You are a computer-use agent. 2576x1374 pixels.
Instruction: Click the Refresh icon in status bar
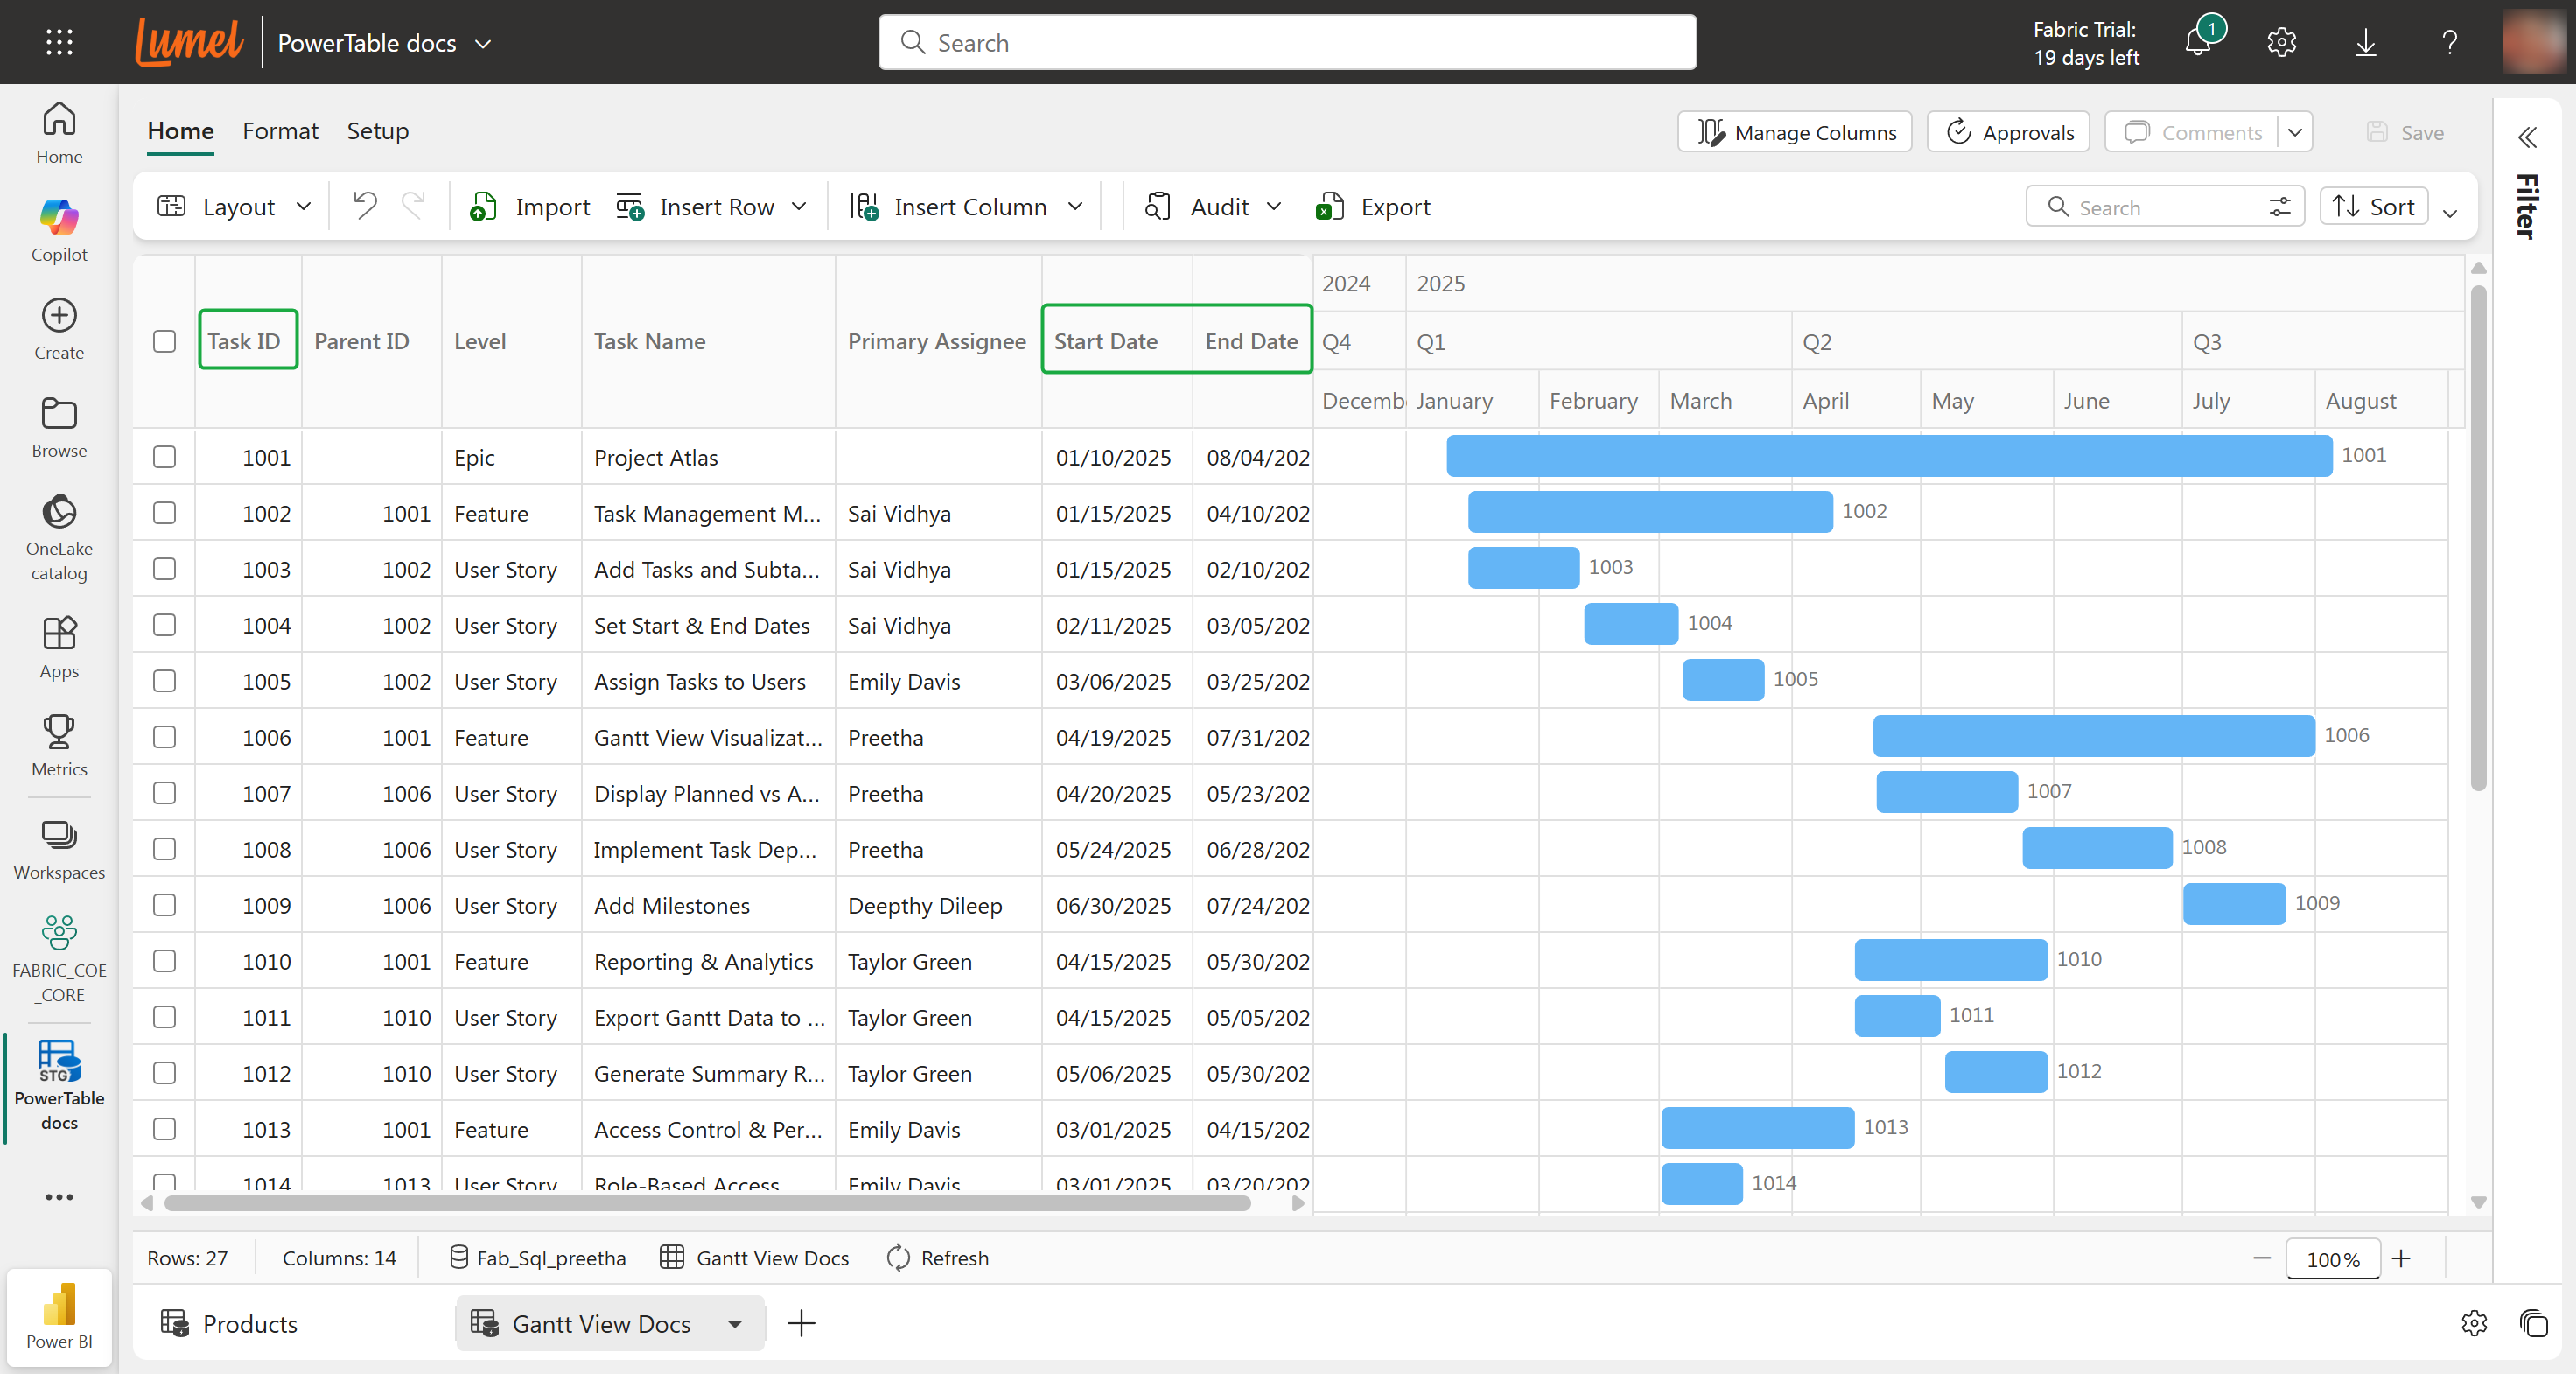pos(898,1258)
